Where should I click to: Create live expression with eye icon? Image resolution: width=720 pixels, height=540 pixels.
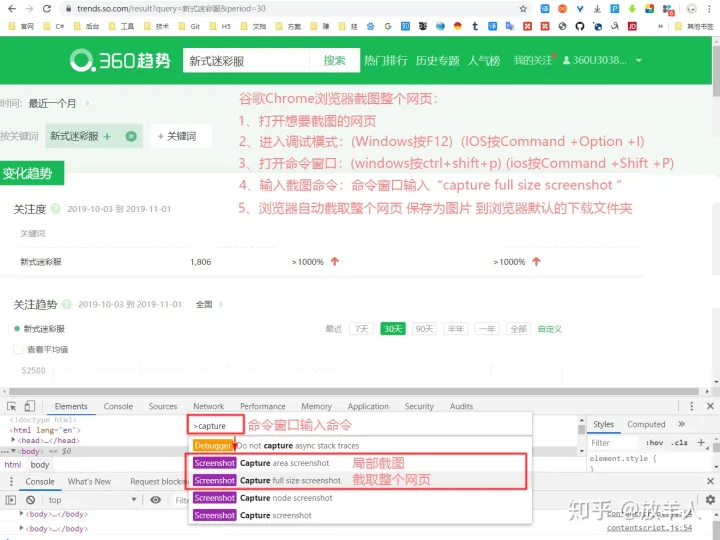pyautogui.click(x=156, y=500)
